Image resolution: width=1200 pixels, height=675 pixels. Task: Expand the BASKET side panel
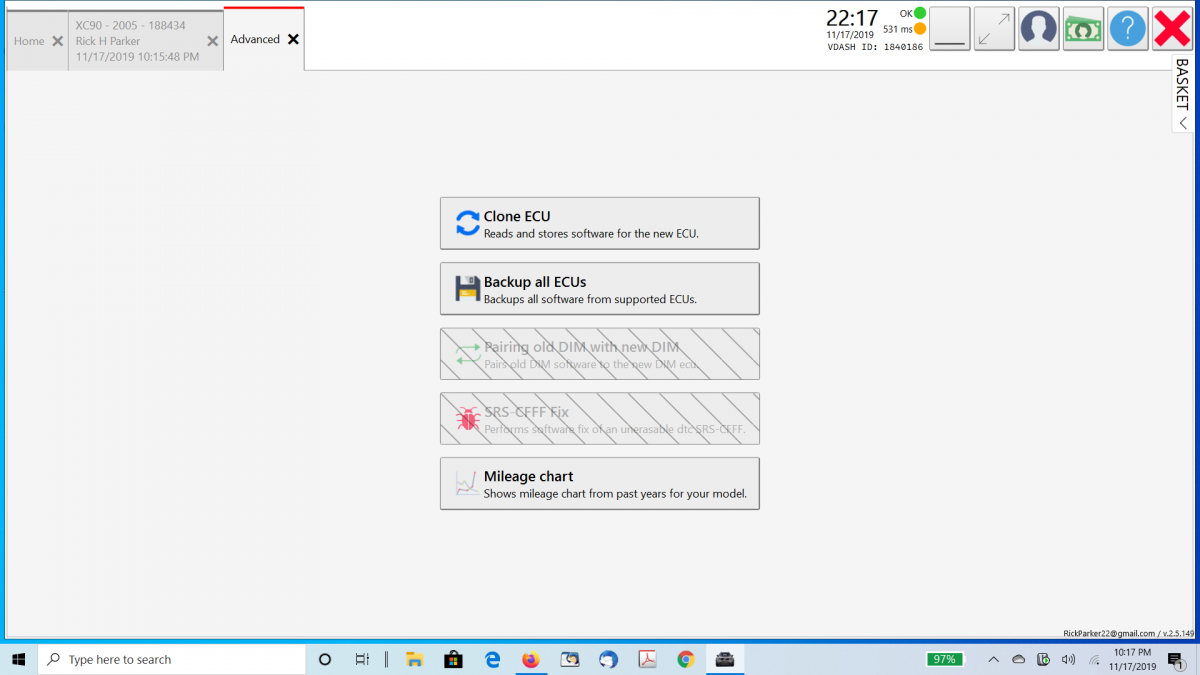[1183, 95]
